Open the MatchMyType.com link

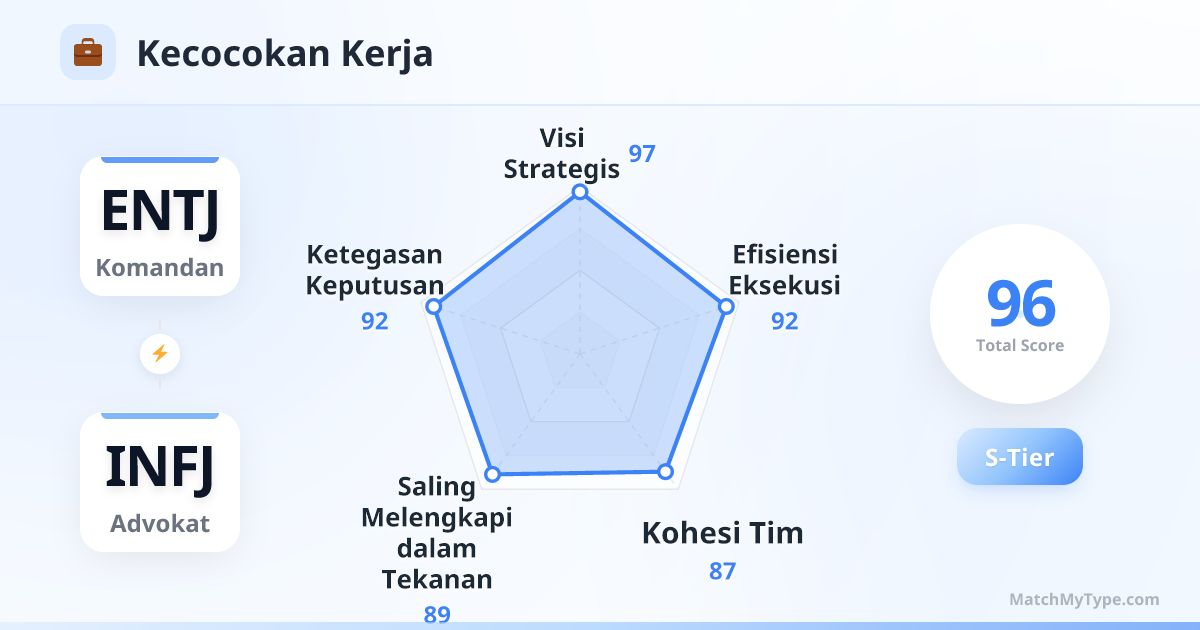coord(1084,600)
